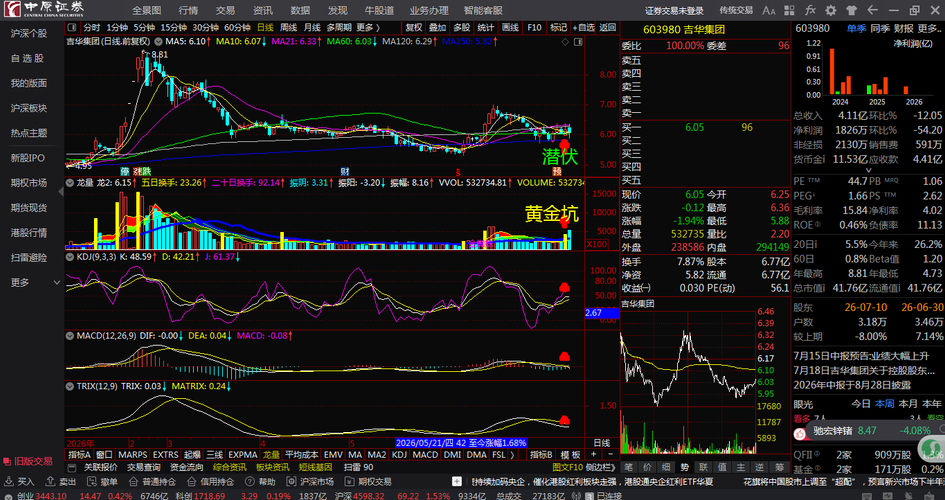Toggle the MA5 indicator dot

pos(159,42)
